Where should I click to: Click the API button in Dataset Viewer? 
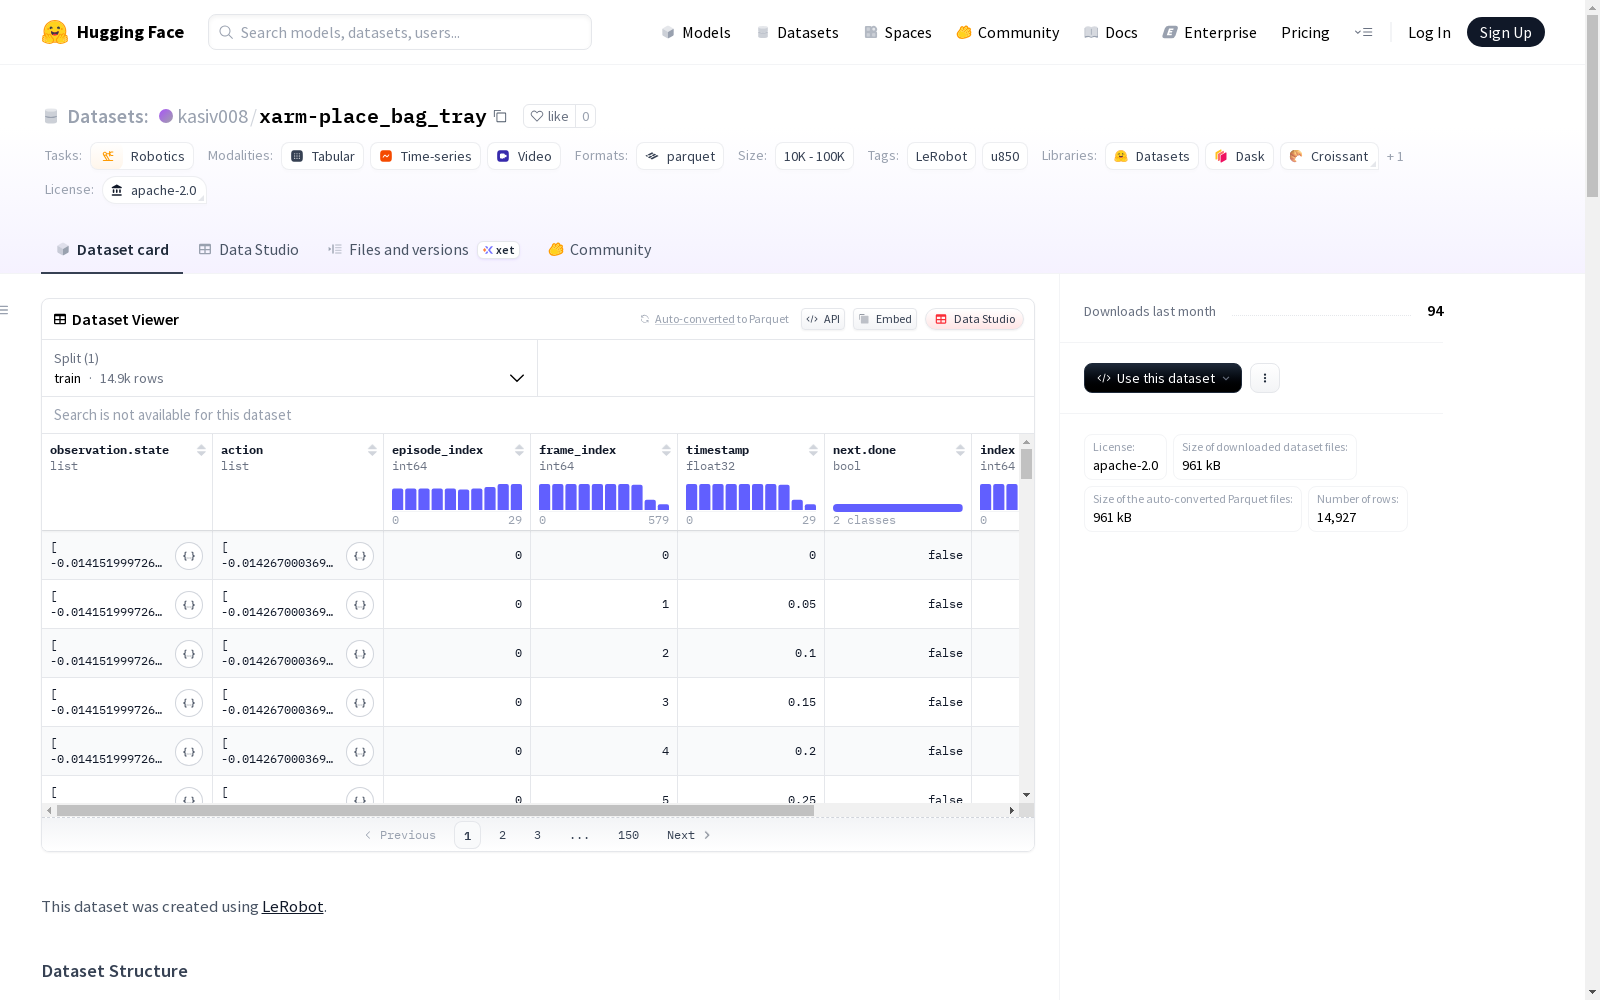pos(823,319)
